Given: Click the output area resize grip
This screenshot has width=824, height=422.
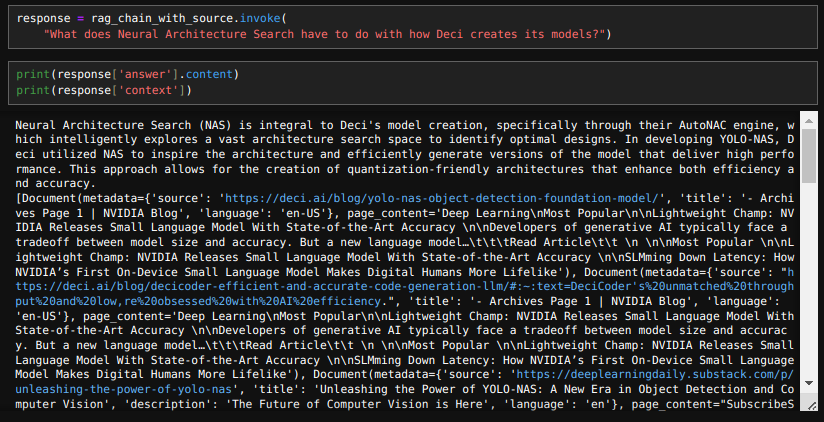Looking at the screenshot, I should (x=812, y=405).
